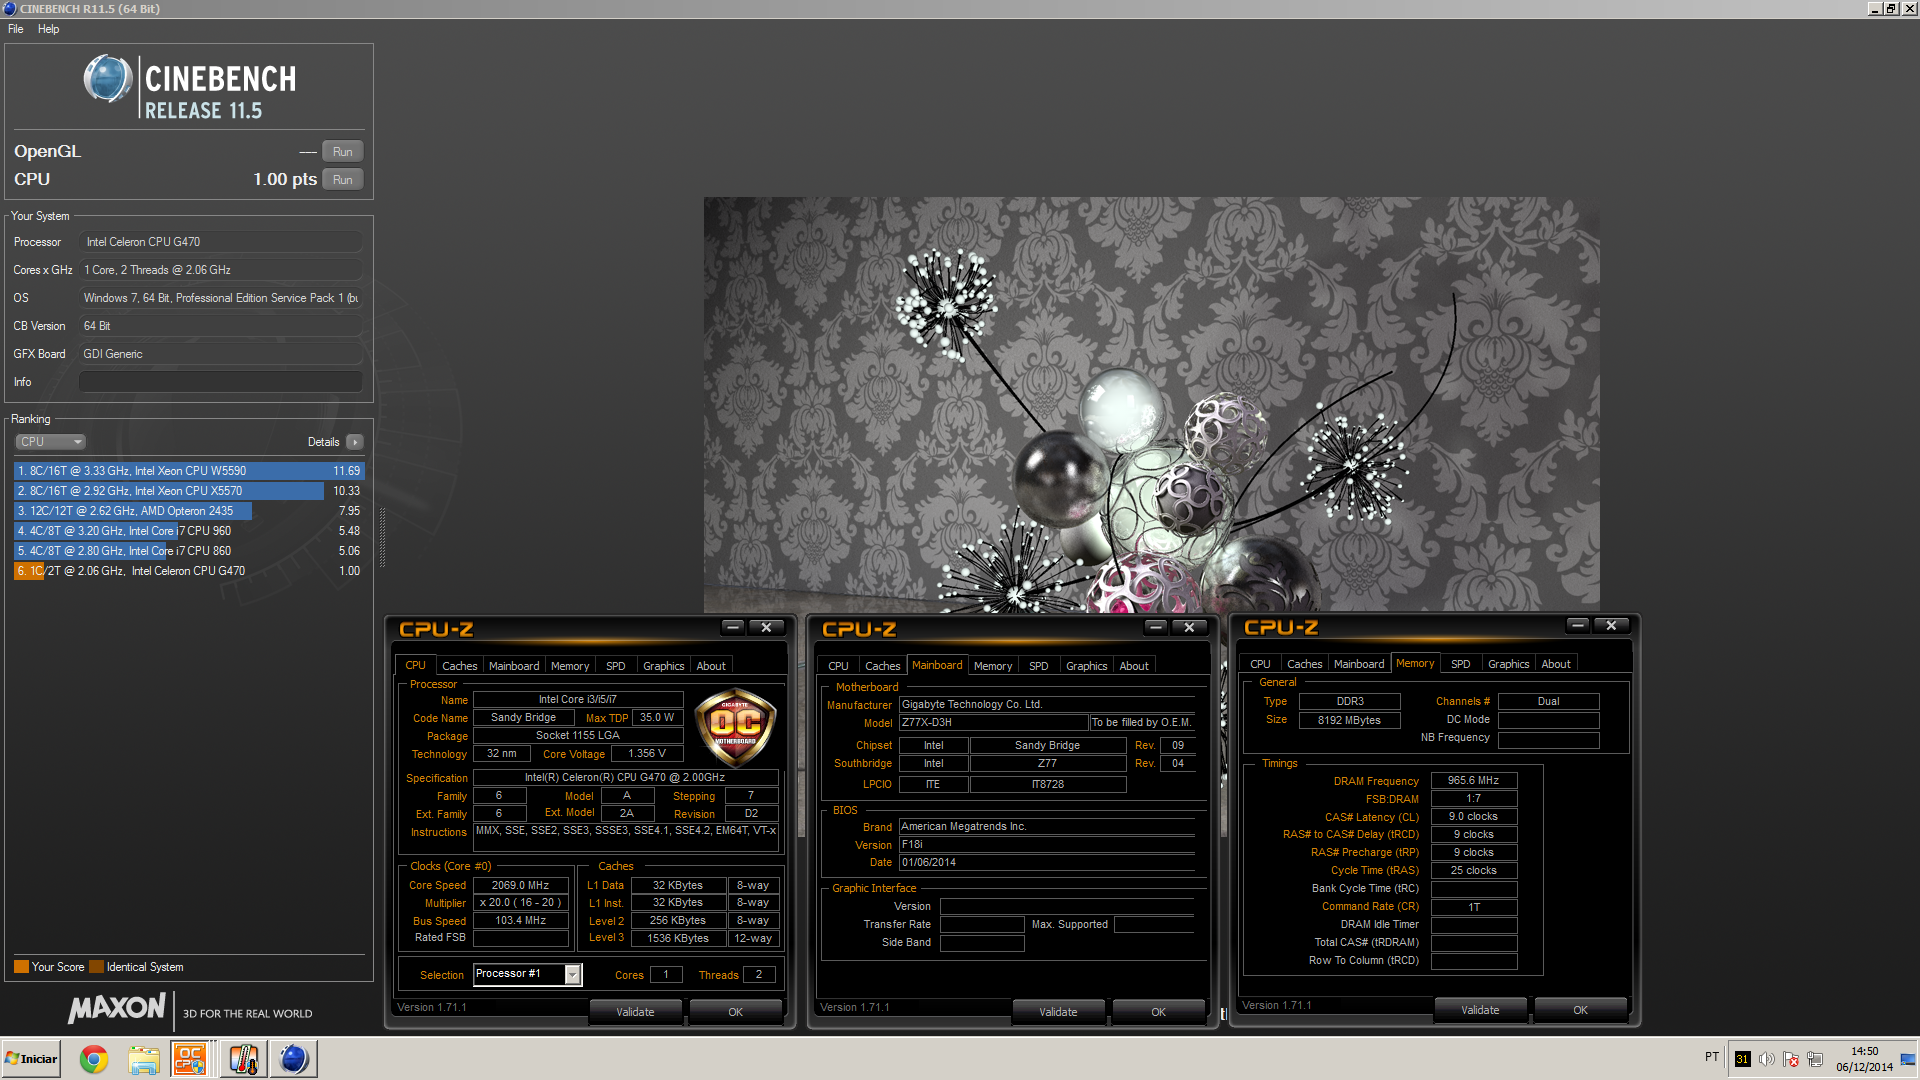Minimize the middle CPU-Z window

(1157, 627)
